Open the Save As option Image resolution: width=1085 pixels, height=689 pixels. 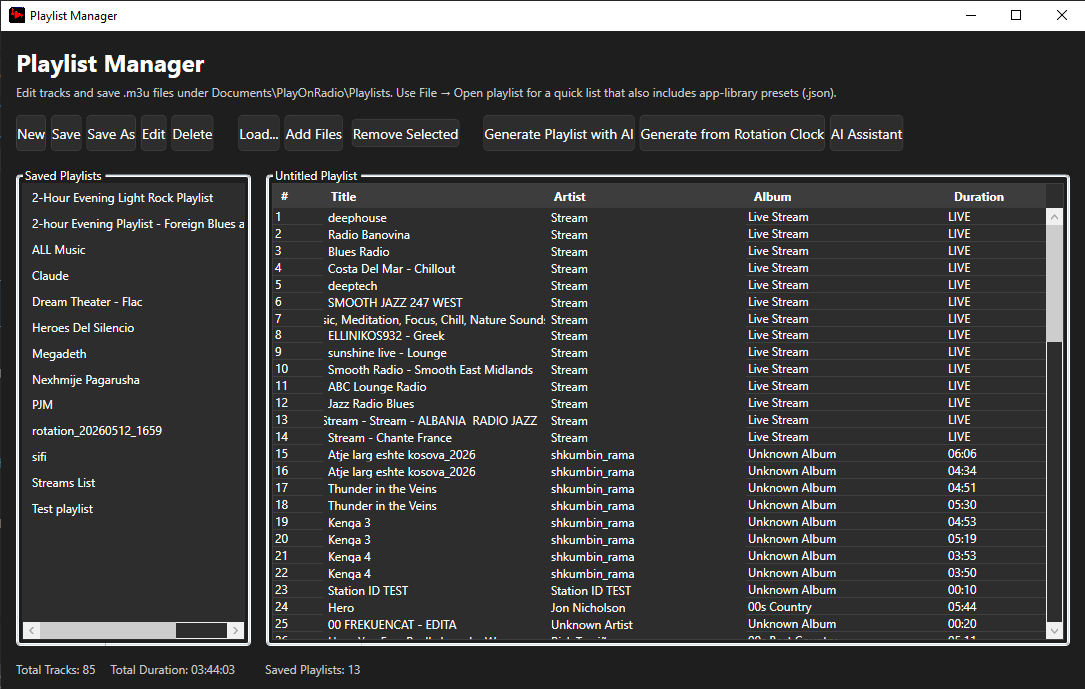click(111, 134)
